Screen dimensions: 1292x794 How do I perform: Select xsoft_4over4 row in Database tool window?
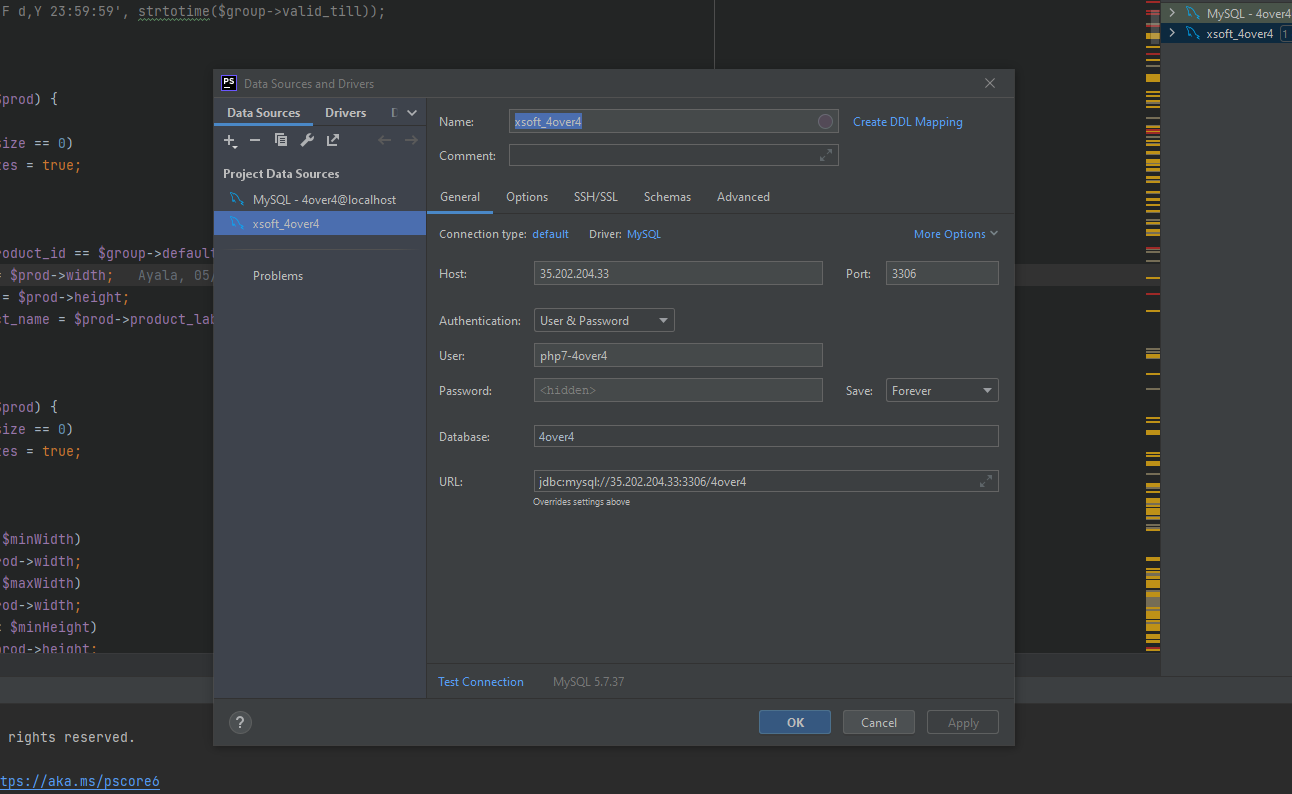point(1227,33)
